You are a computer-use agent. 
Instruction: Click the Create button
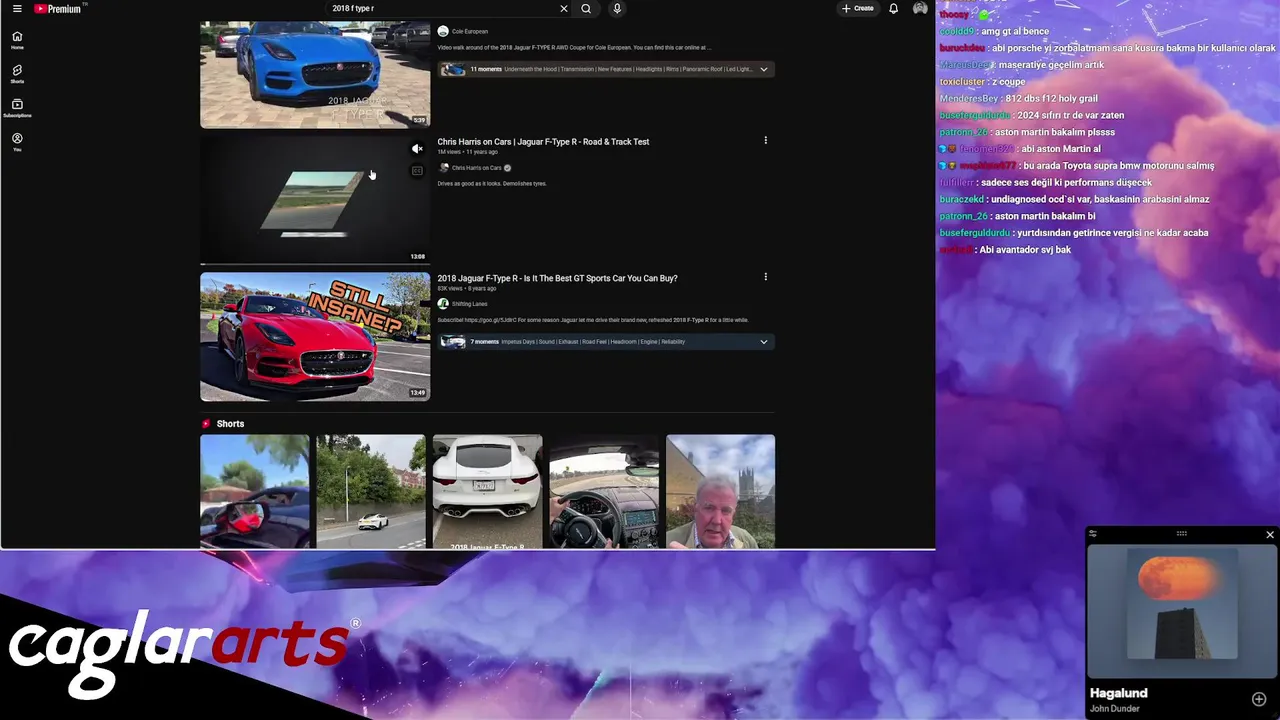tap(858, 9)
